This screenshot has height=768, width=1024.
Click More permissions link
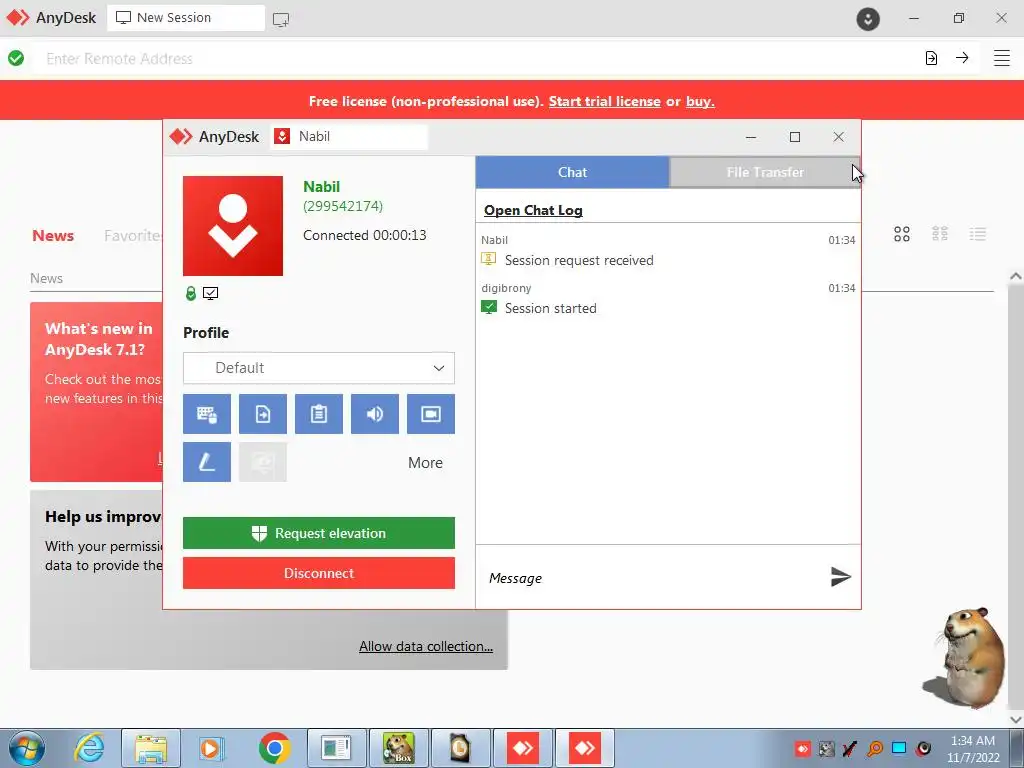(x=425, y=463)
